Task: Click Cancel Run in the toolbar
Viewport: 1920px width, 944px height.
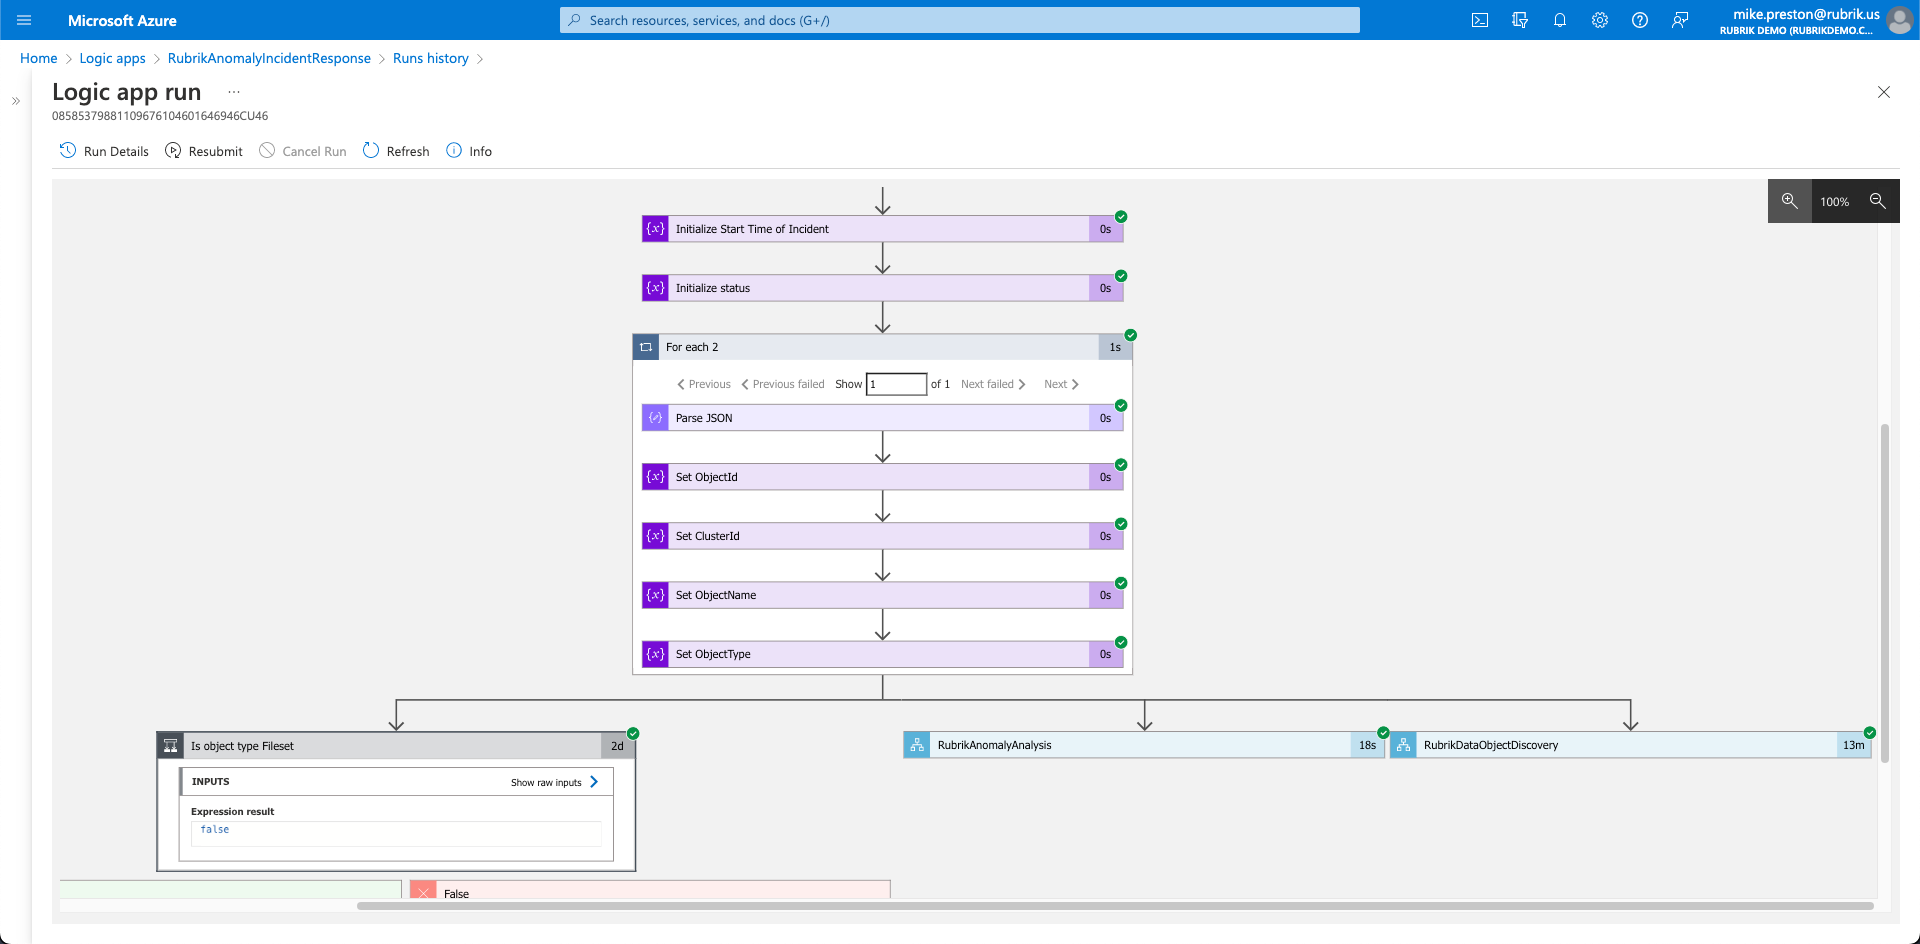Action: (x=303, y=151)
